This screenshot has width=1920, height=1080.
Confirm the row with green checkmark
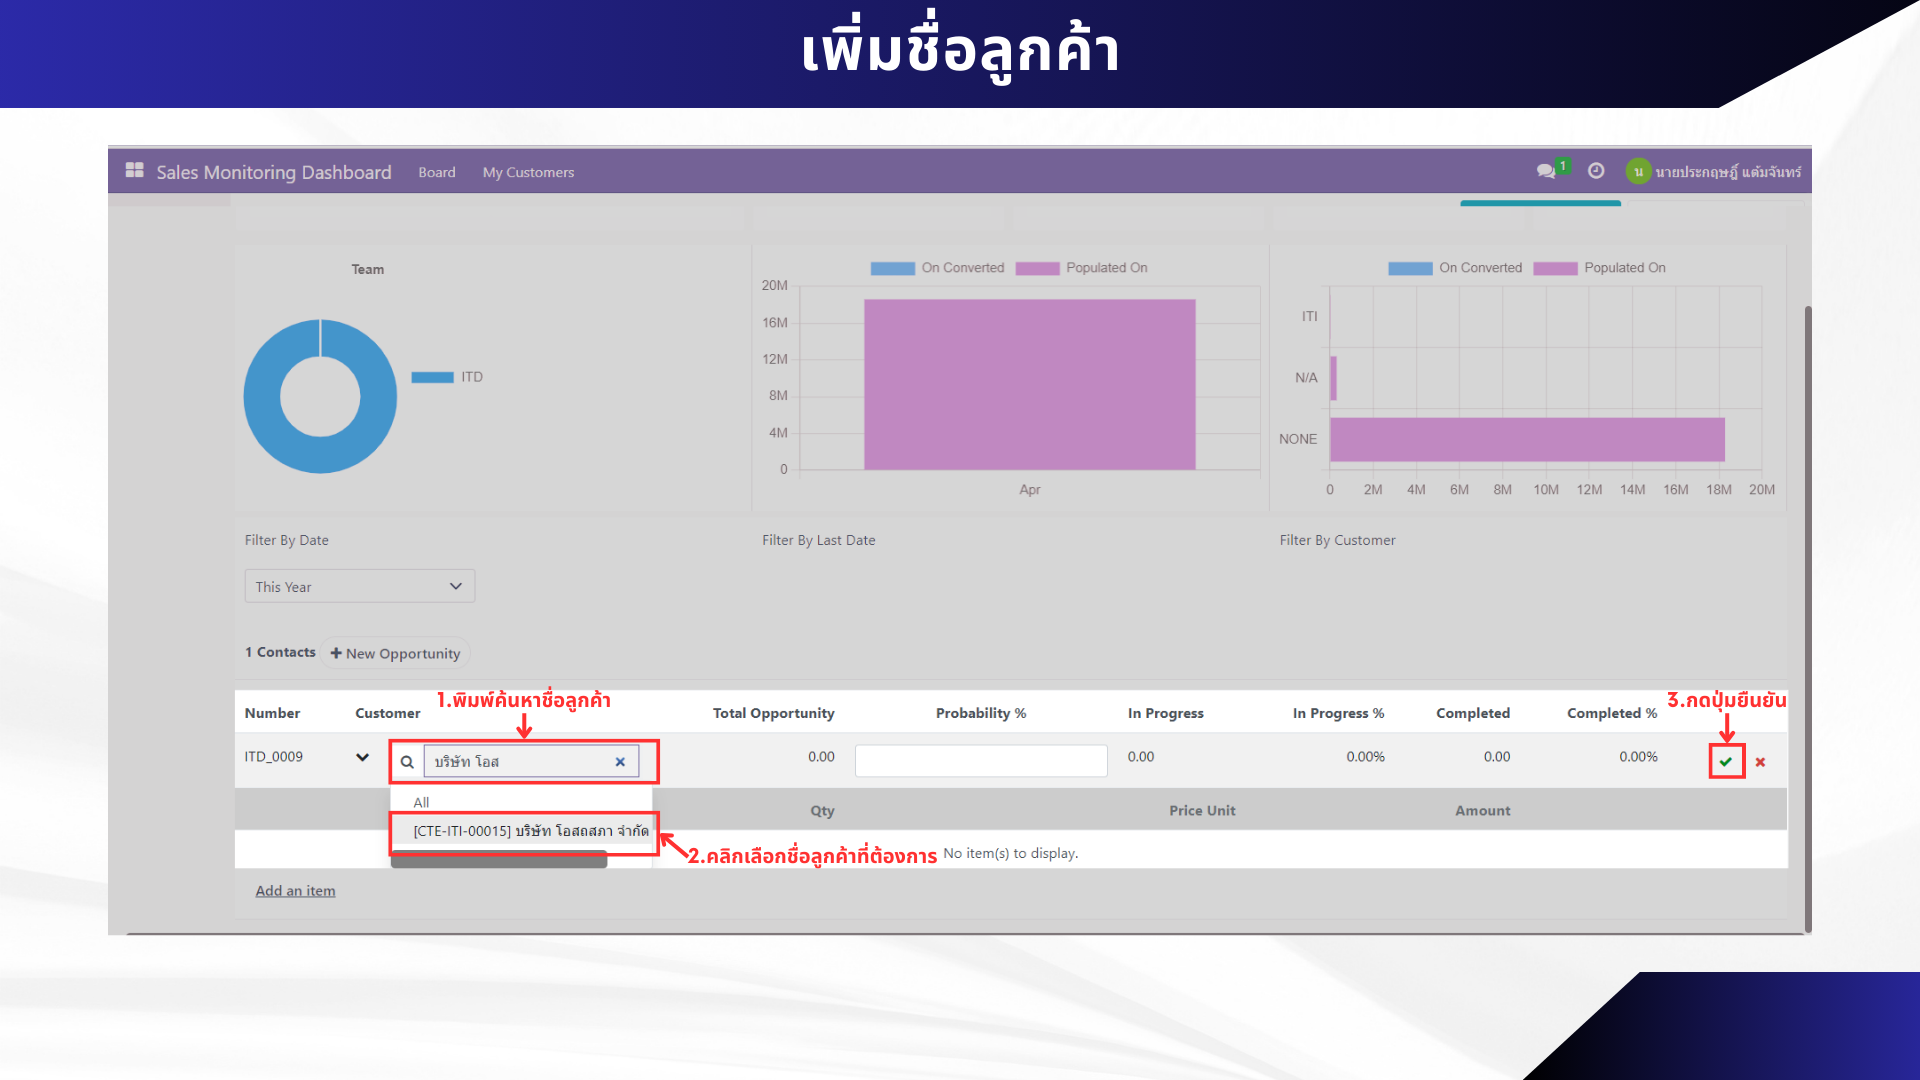1726,762
